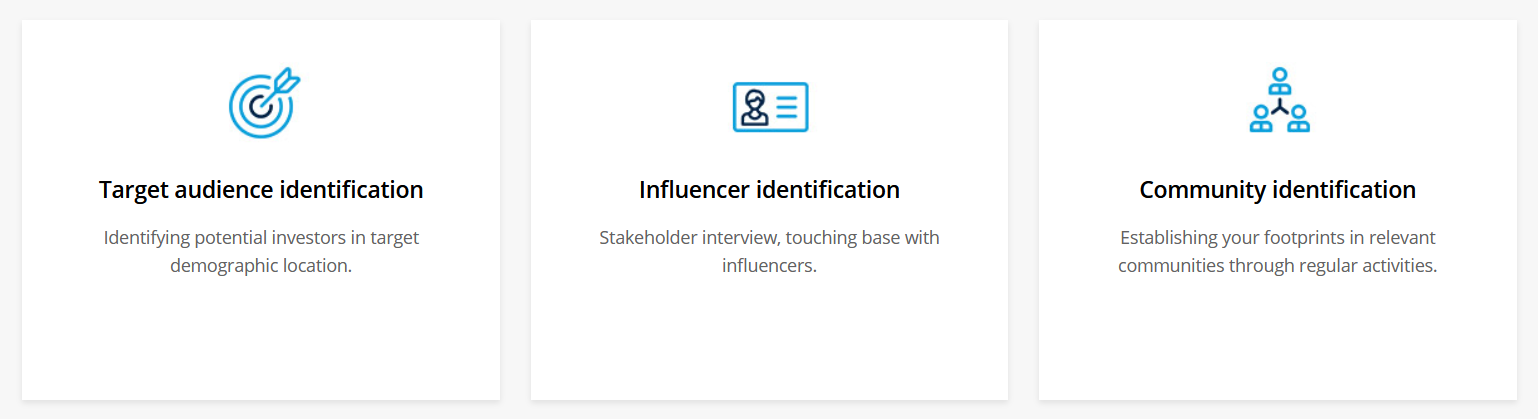Viewport: 1538px width, 419px height.
Task: Click the arrow hitting the bullseye
Action: coord(285,80)
